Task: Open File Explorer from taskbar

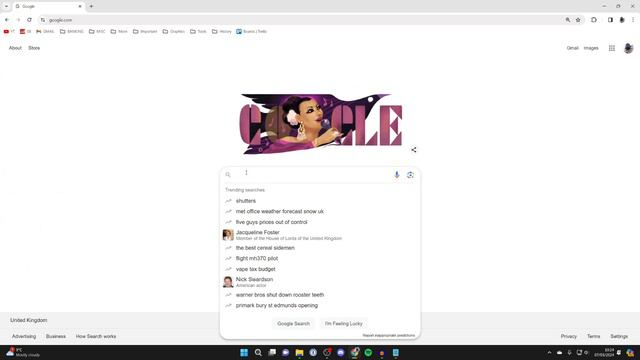Action: (299, 353)
